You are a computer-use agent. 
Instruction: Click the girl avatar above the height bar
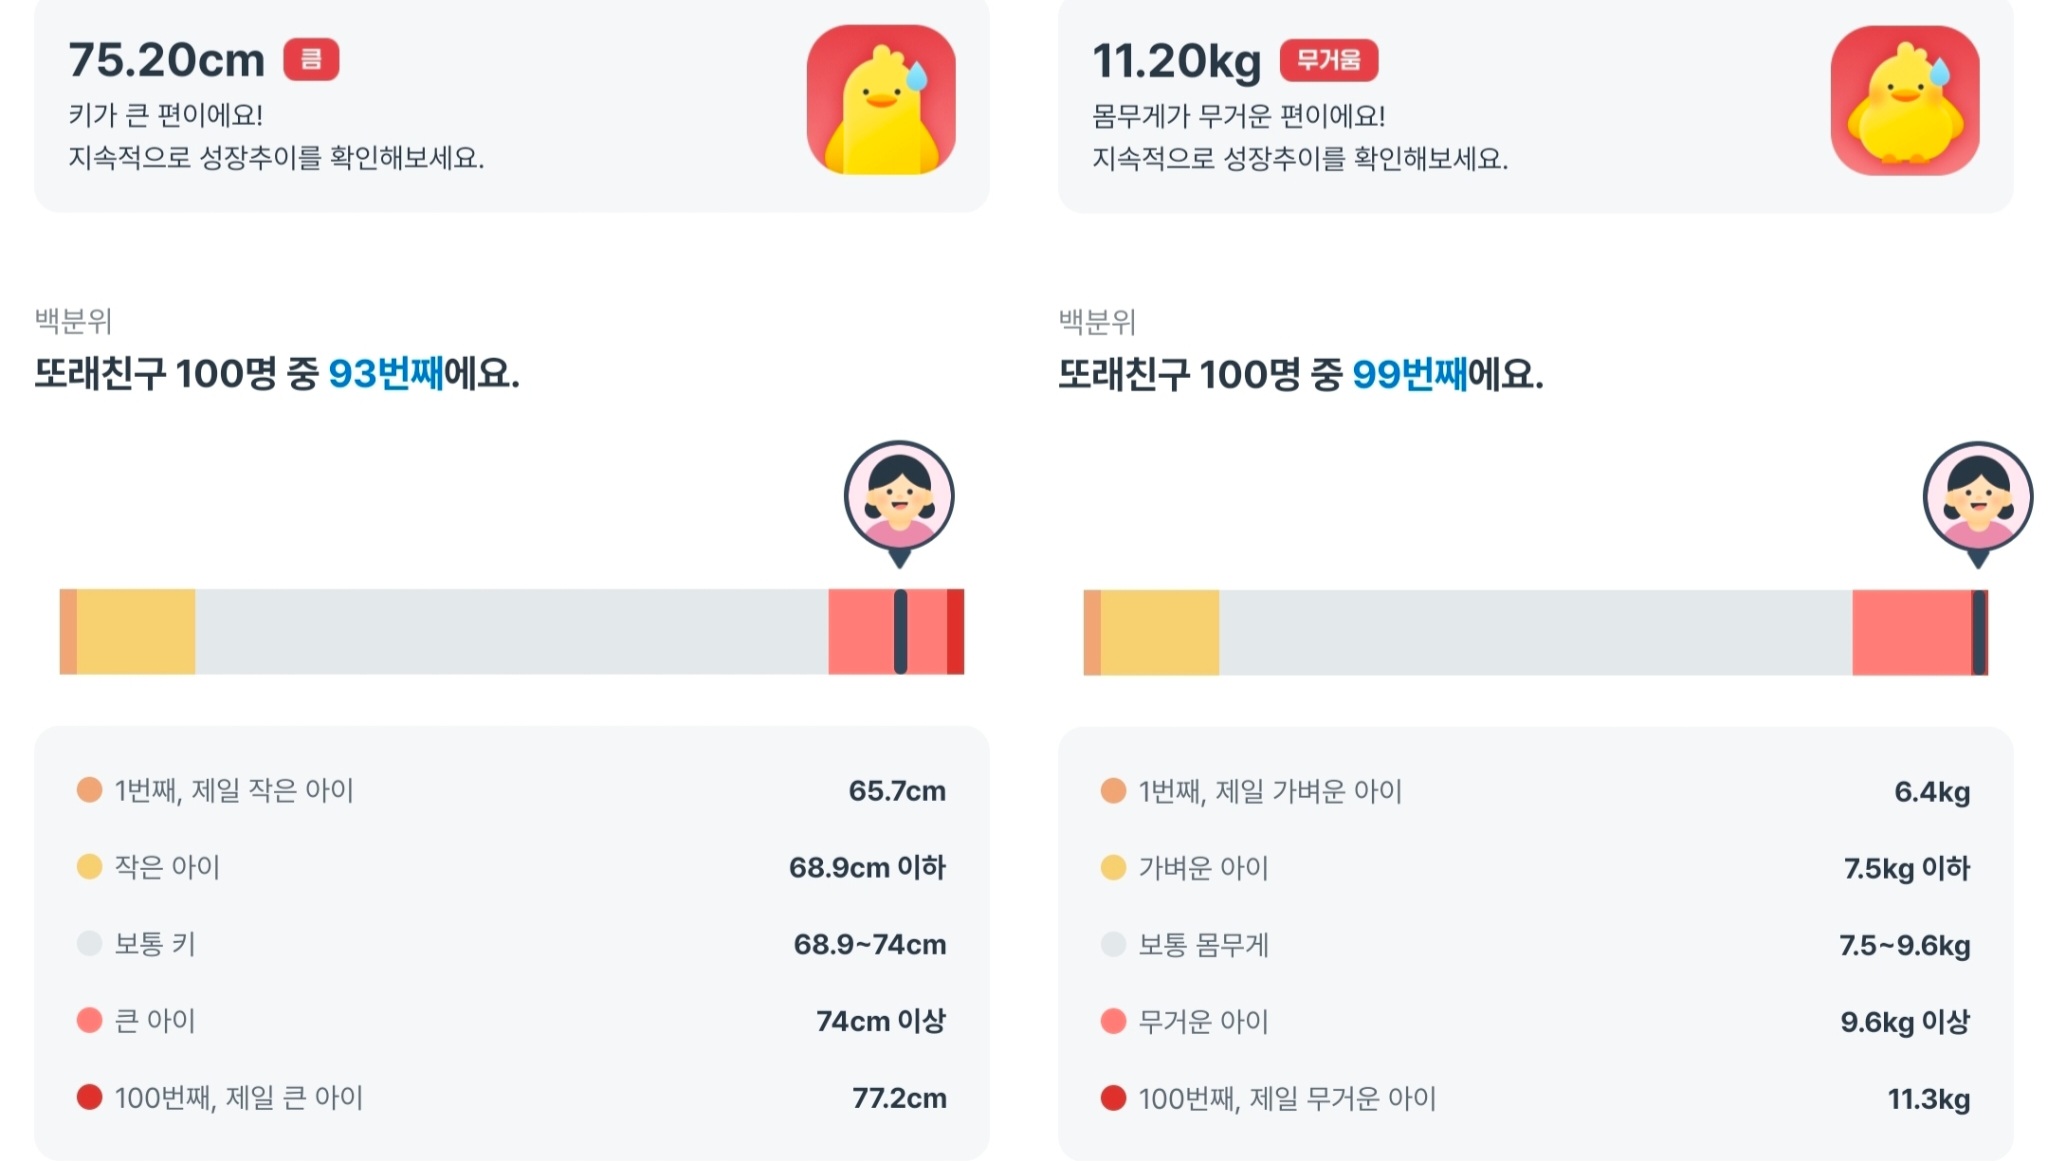click(899, 497)
